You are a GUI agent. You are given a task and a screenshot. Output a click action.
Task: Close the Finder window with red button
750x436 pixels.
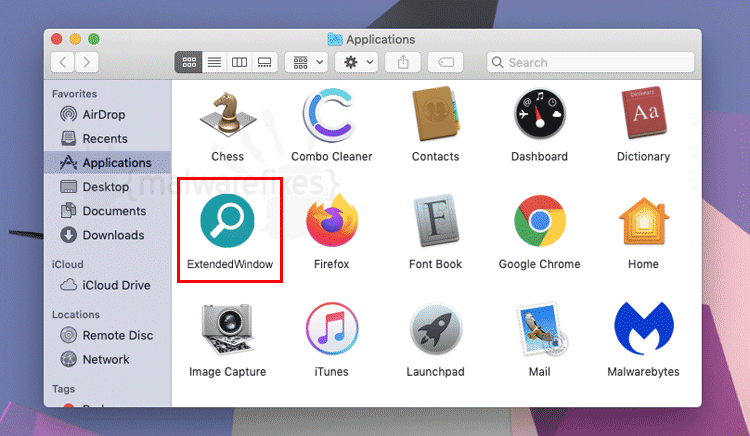point(57,39)
